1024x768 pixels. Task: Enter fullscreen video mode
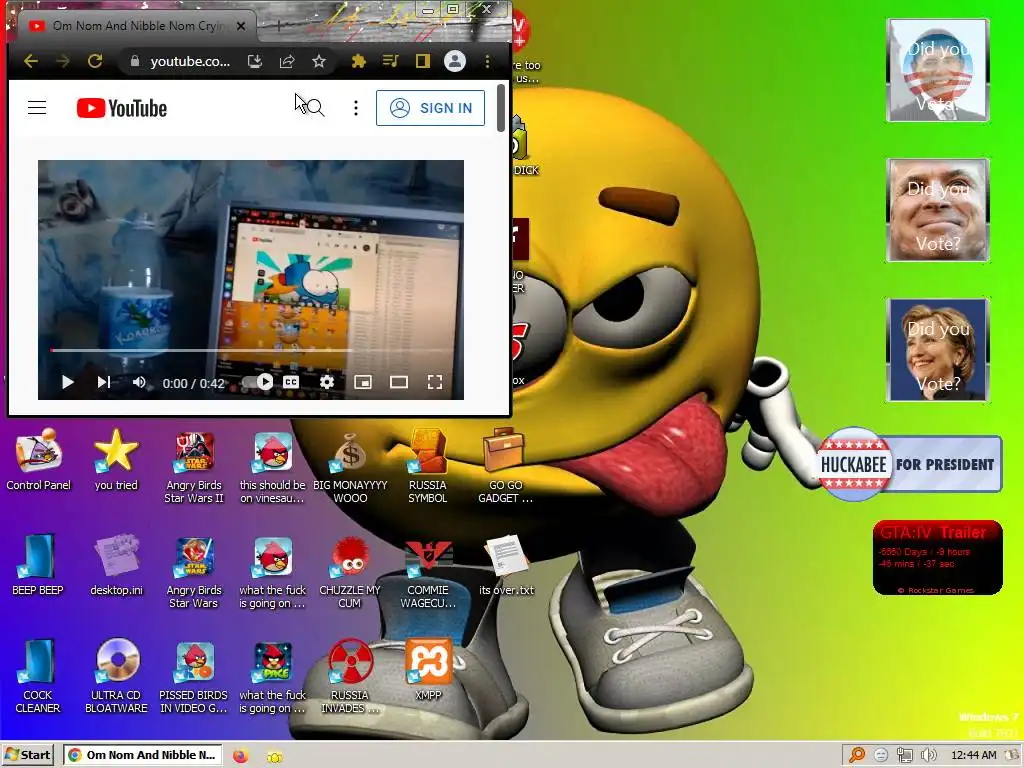435,382
